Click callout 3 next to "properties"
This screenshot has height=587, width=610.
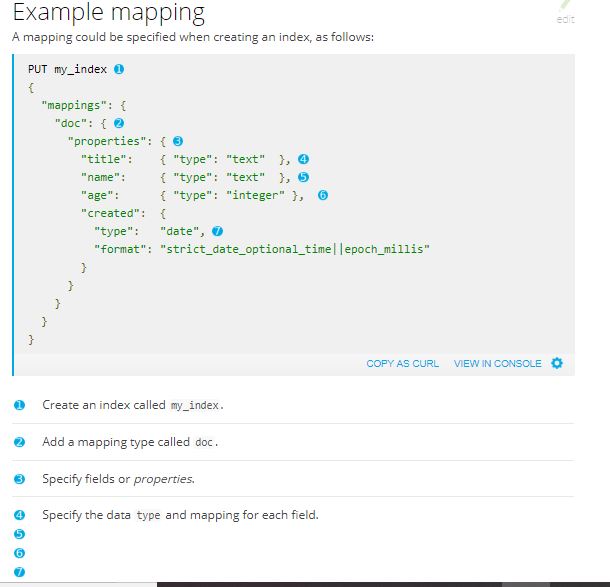(x=178, y=141)
